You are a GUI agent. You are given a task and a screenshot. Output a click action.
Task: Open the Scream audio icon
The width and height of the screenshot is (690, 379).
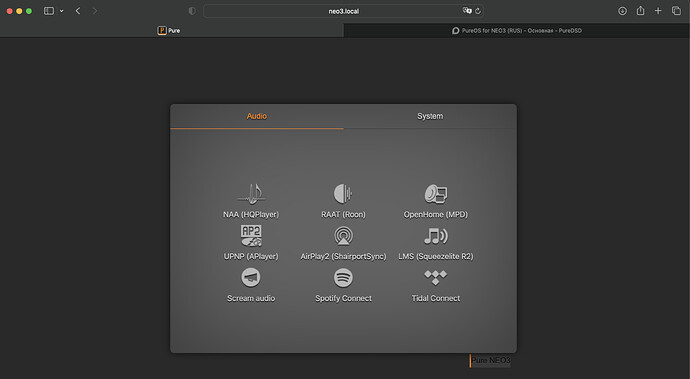point(251,277)
